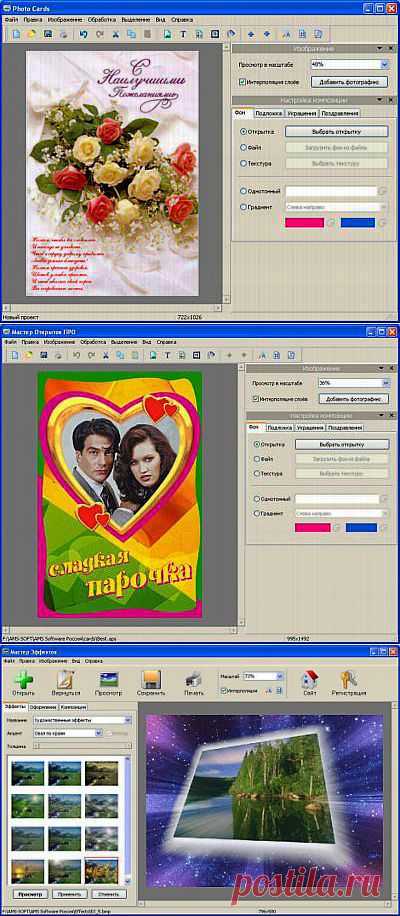Select the text T tool in Photo Cards toolbar
This screenshot has width=400, height=916.
183,34
